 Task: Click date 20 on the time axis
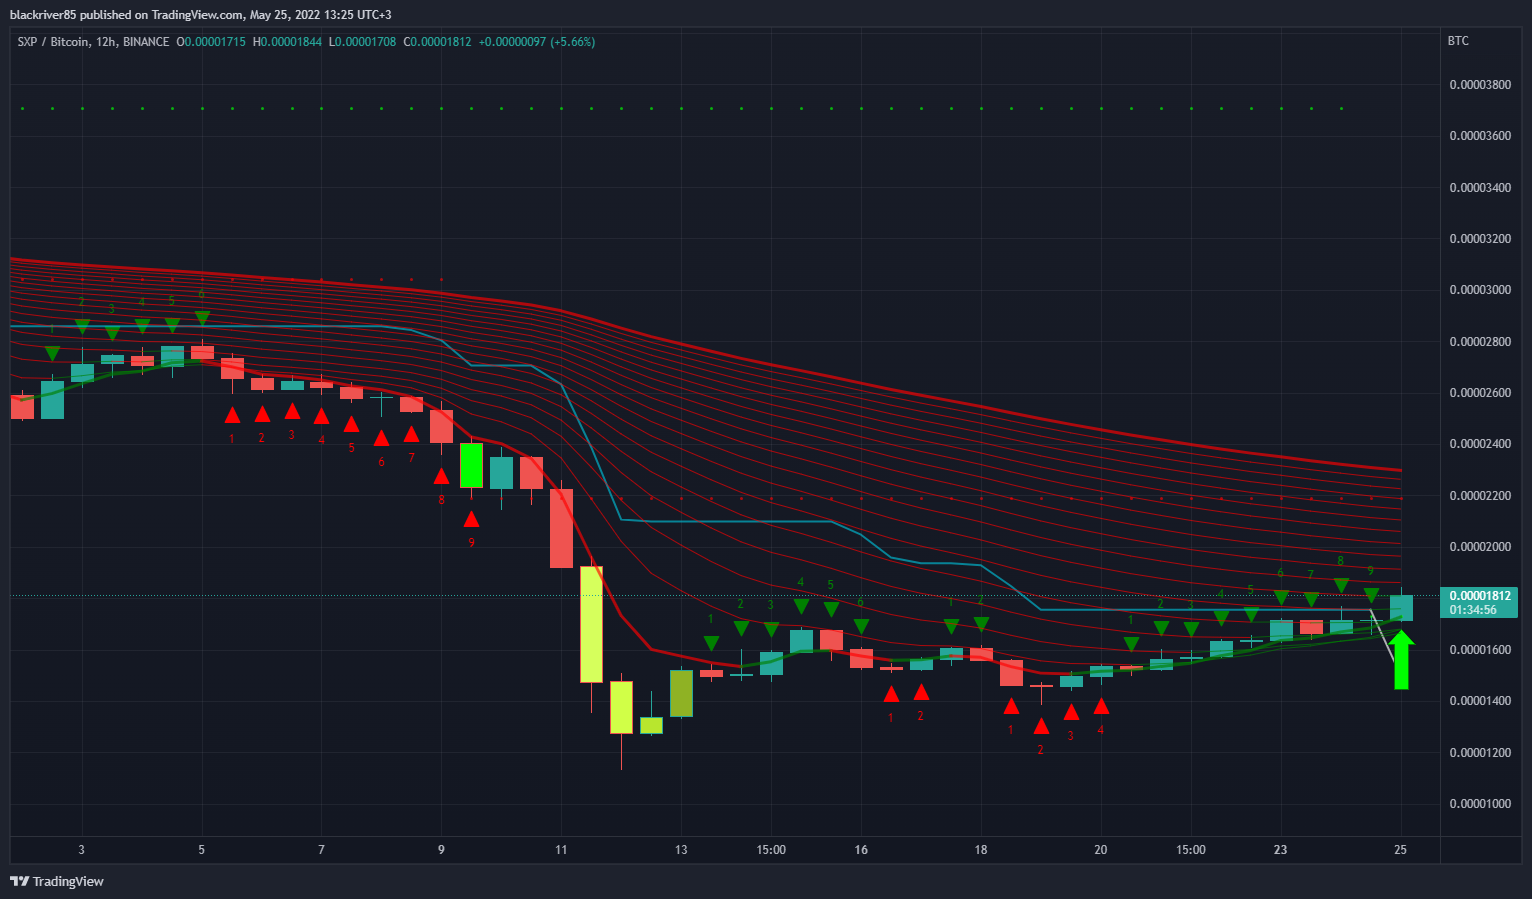1101,850
